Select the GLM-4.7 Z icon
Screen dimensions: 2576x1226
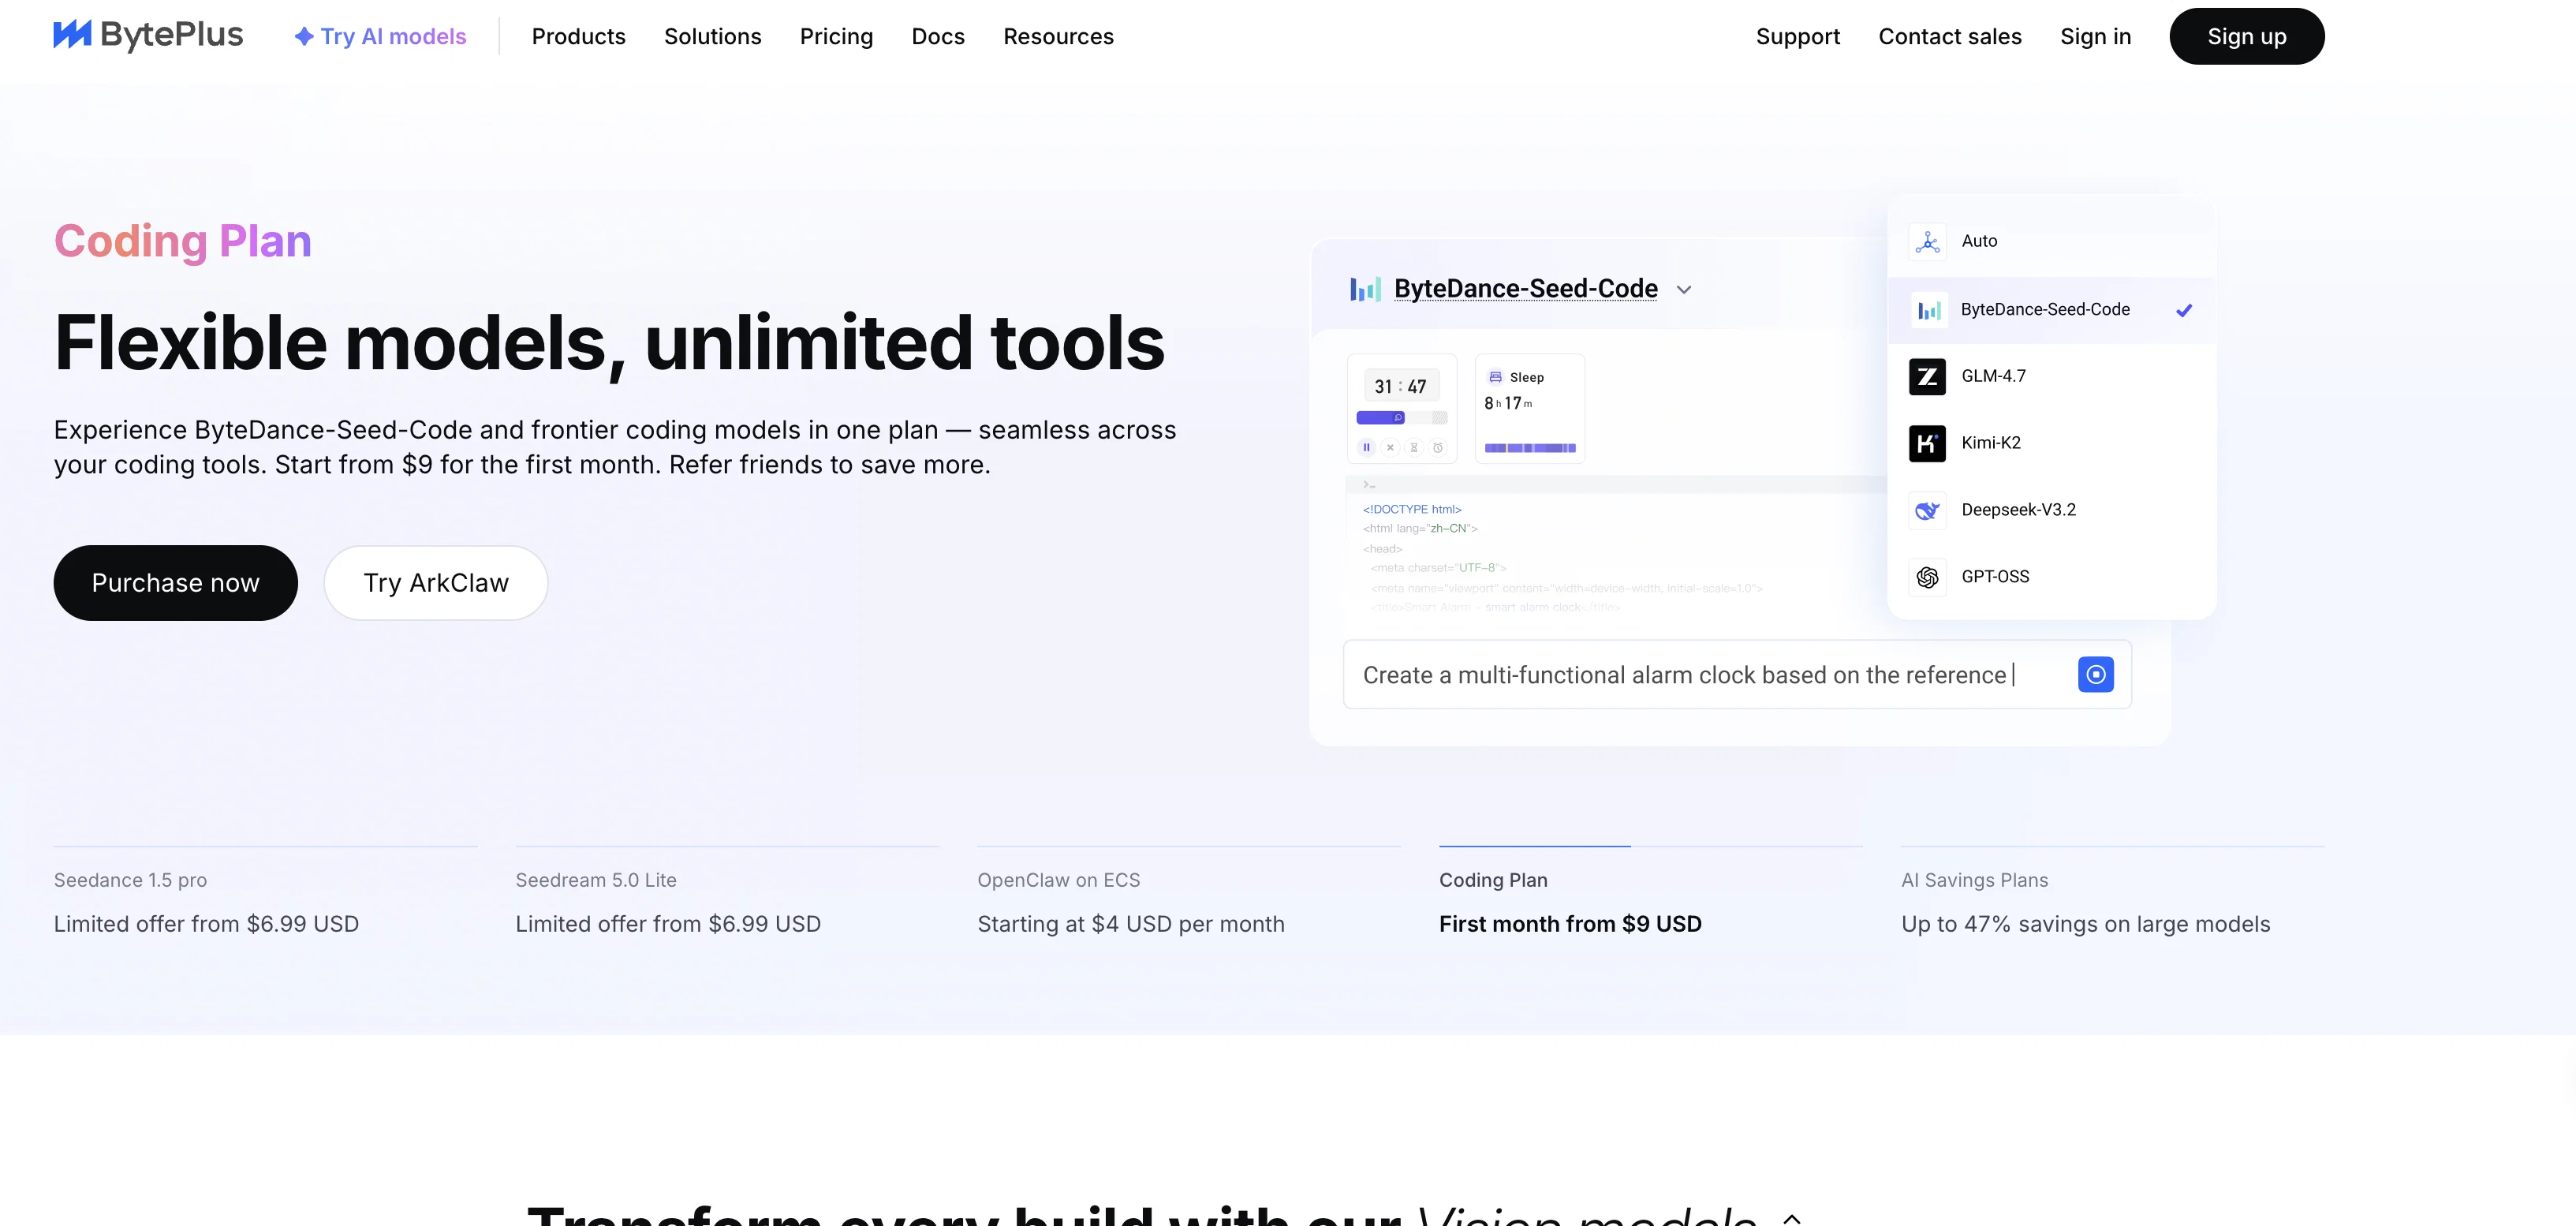point(1927,376)
